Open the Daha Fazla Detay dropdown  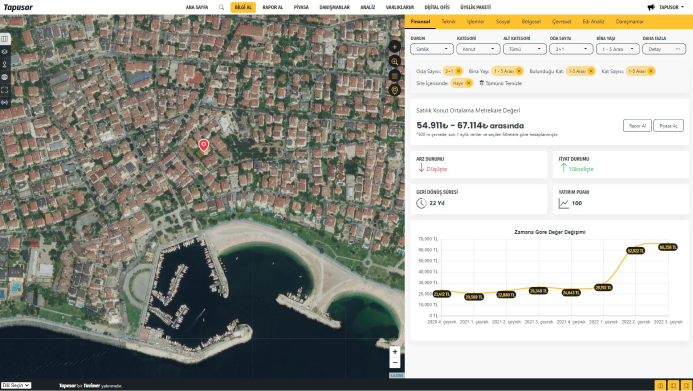[664, 49]
